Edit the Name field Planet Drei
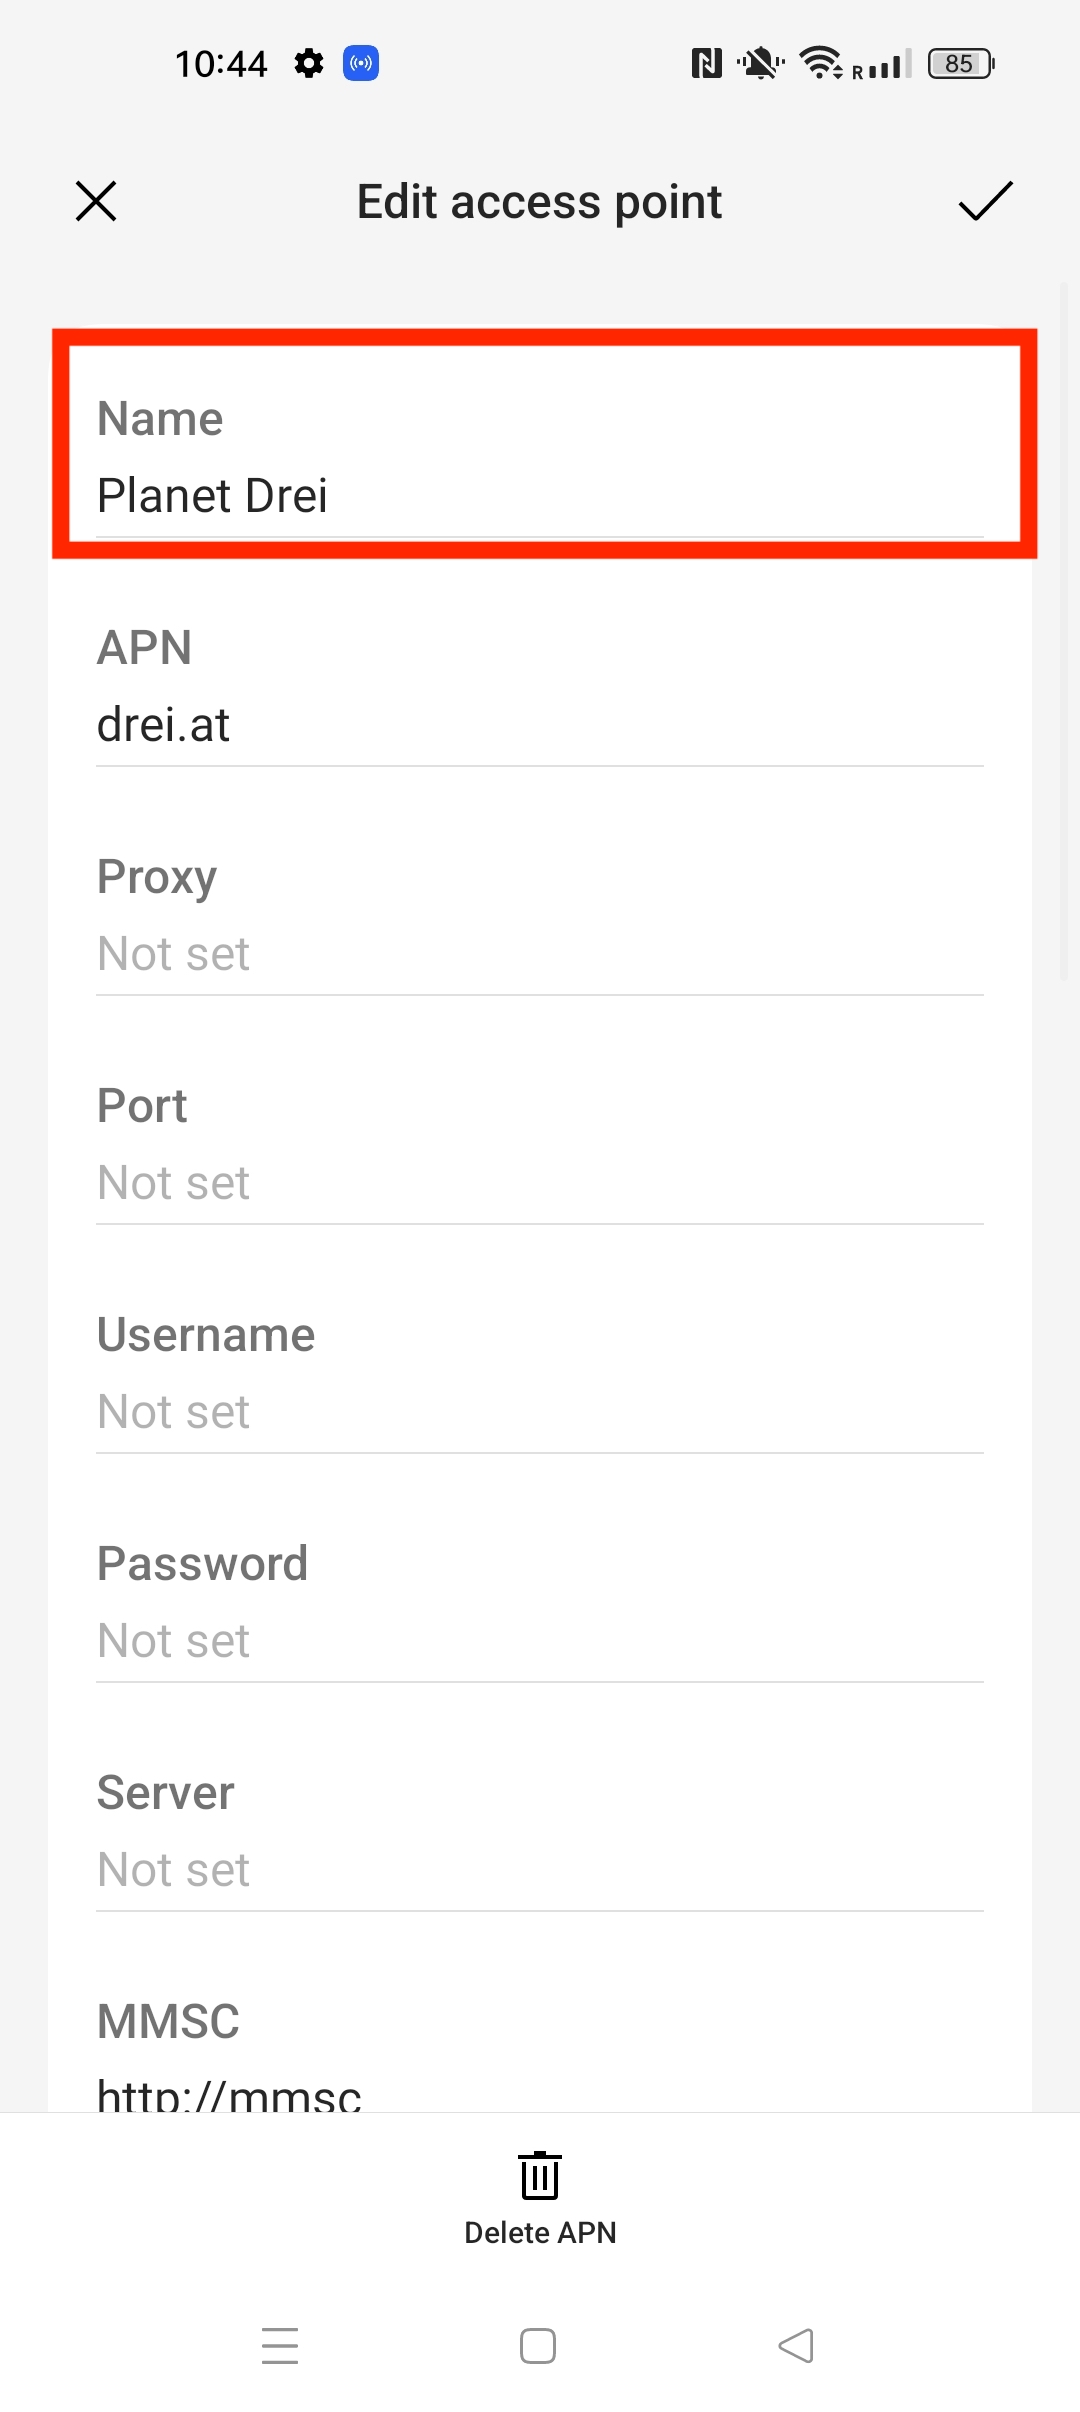This screenshot has height=2412, width=1080. click(540, 495)
